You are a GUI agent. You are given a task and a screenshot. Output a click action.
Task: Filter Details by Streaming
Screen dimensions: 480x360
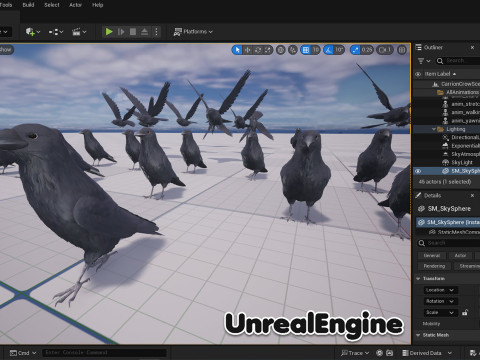pos(467,266)
